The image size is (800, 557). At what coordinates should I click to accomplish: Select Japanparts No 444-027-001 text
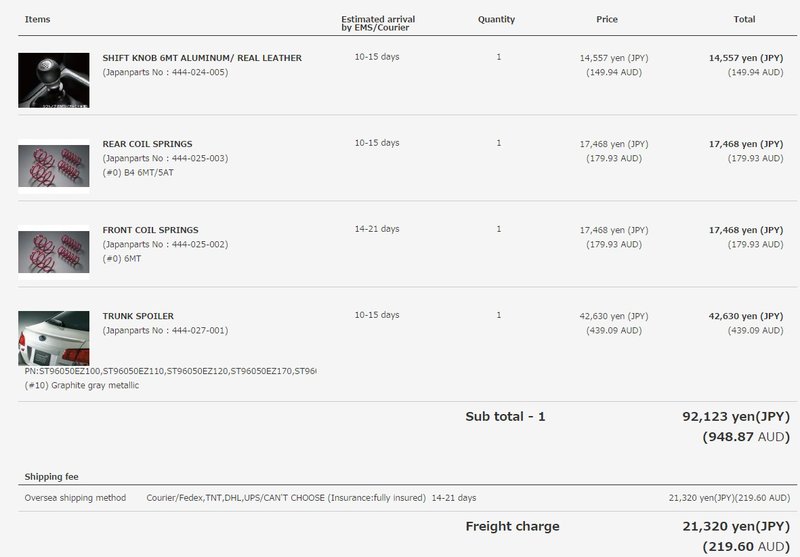165,331
